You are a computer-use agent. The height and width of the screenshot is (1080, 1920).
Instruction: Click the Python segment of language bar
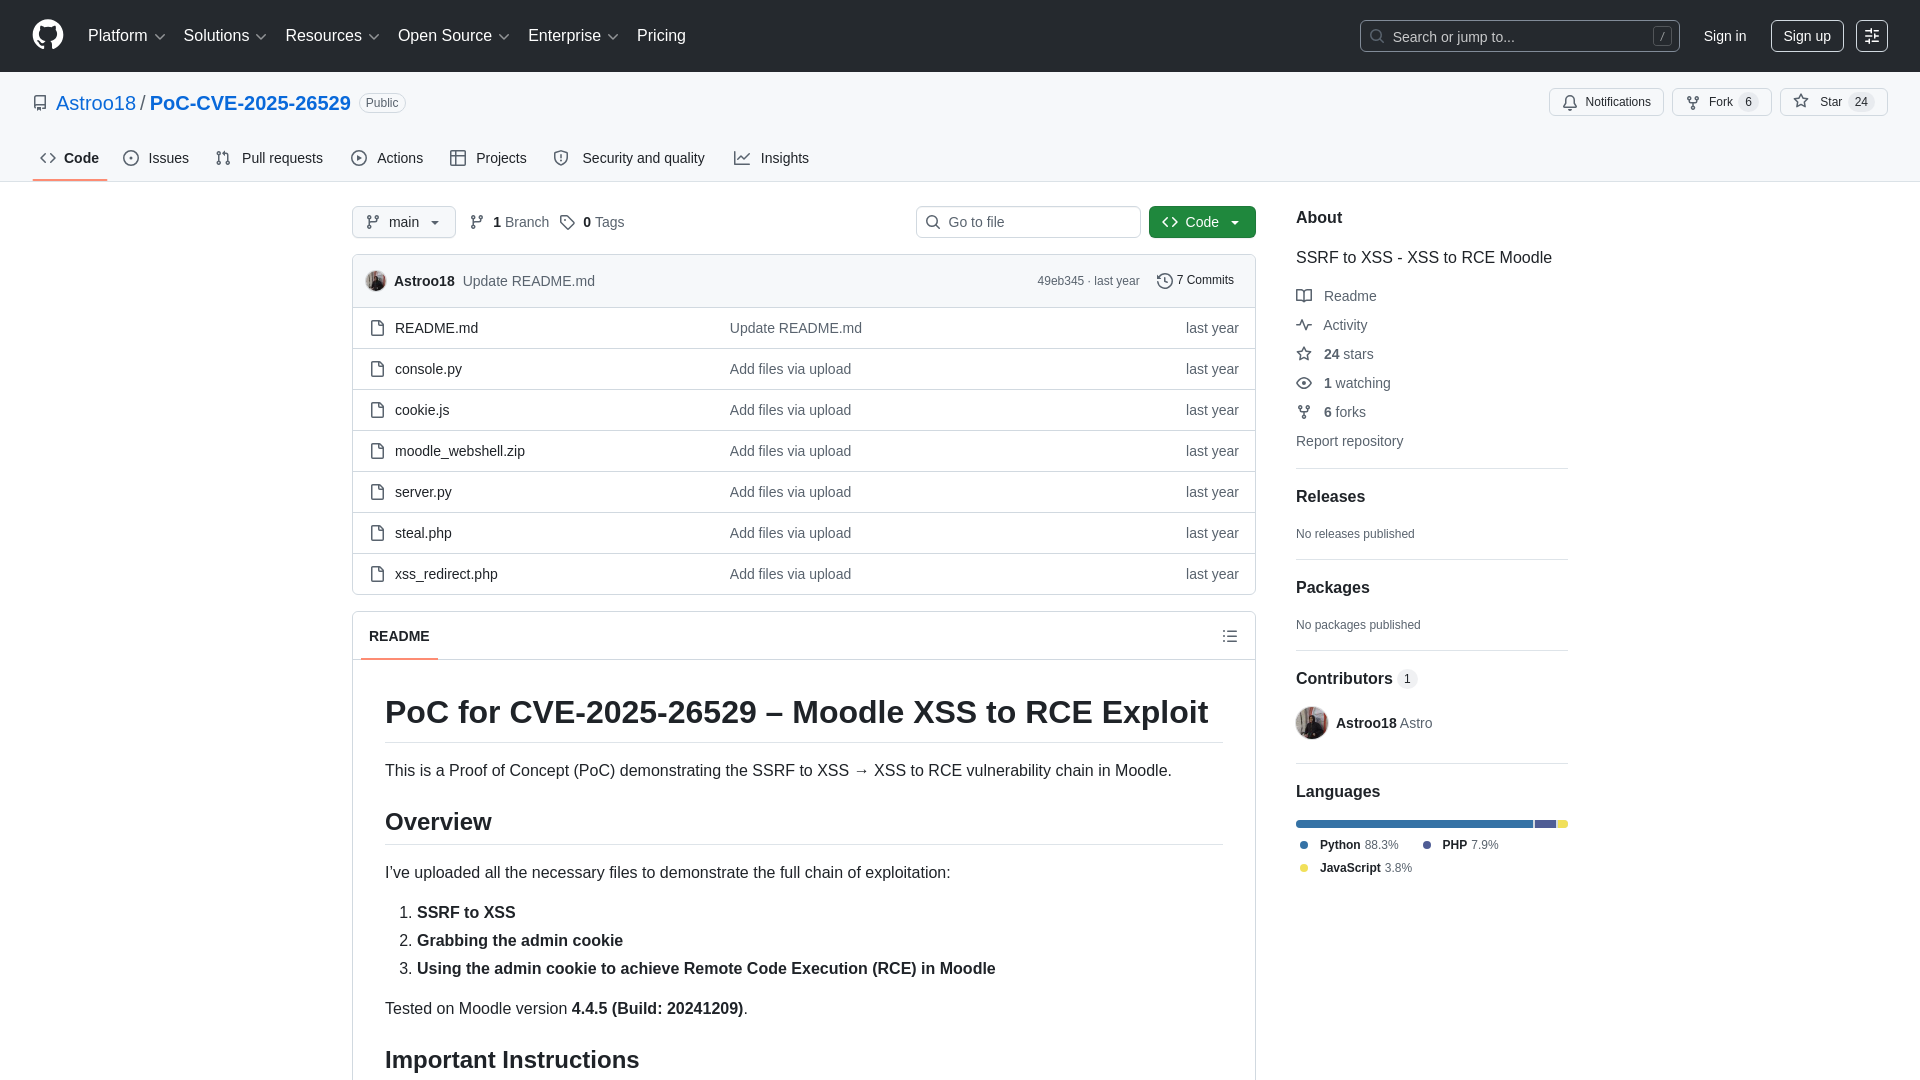pyautogui.click(x=1414, y=824)
